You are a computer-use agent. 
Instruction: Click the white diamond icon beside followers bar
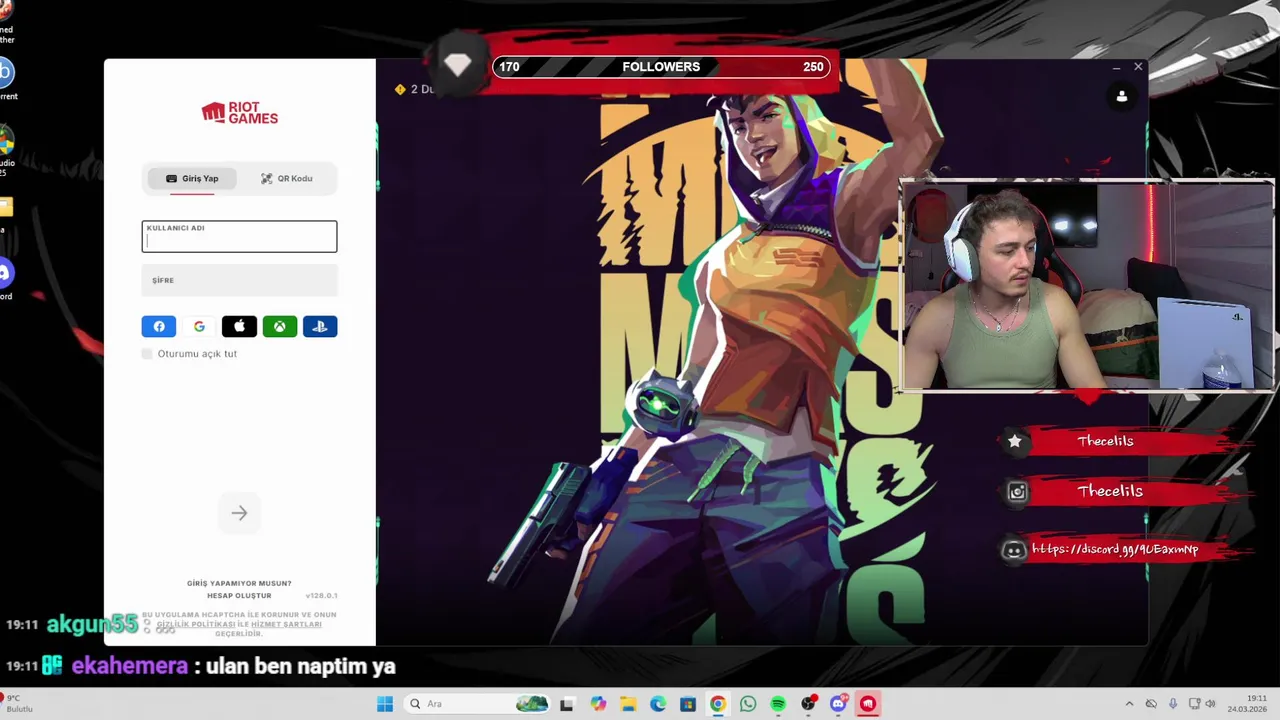458,66
